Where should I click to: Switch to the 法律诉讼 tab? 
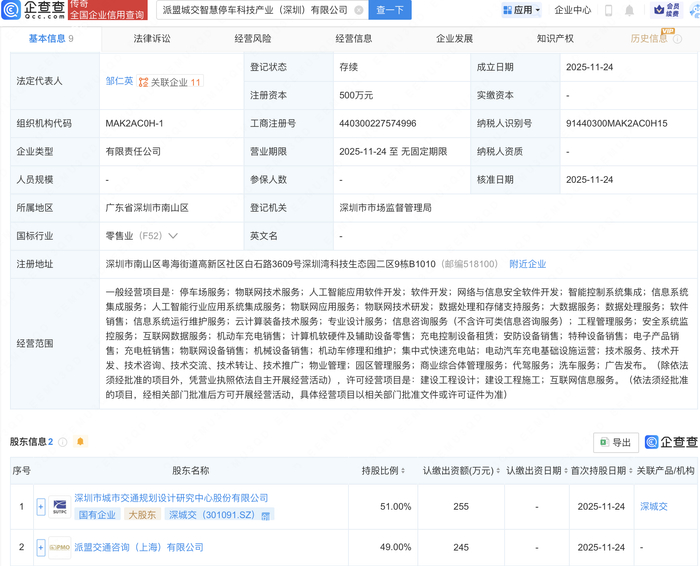[151, 39]
